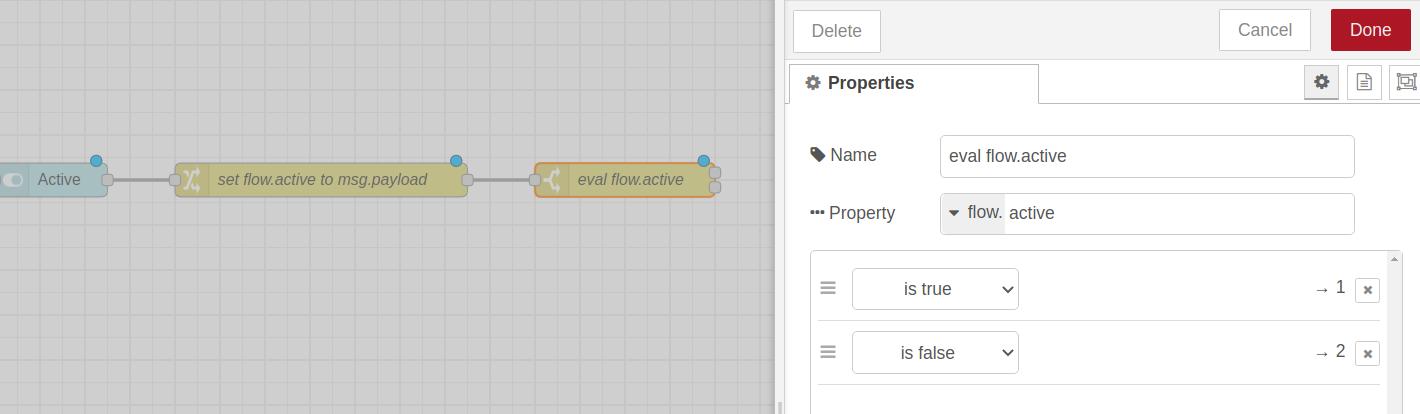The image size is (1420, 414).
Task: Open the flow. property type dropdown
Action: click(973, 213)
